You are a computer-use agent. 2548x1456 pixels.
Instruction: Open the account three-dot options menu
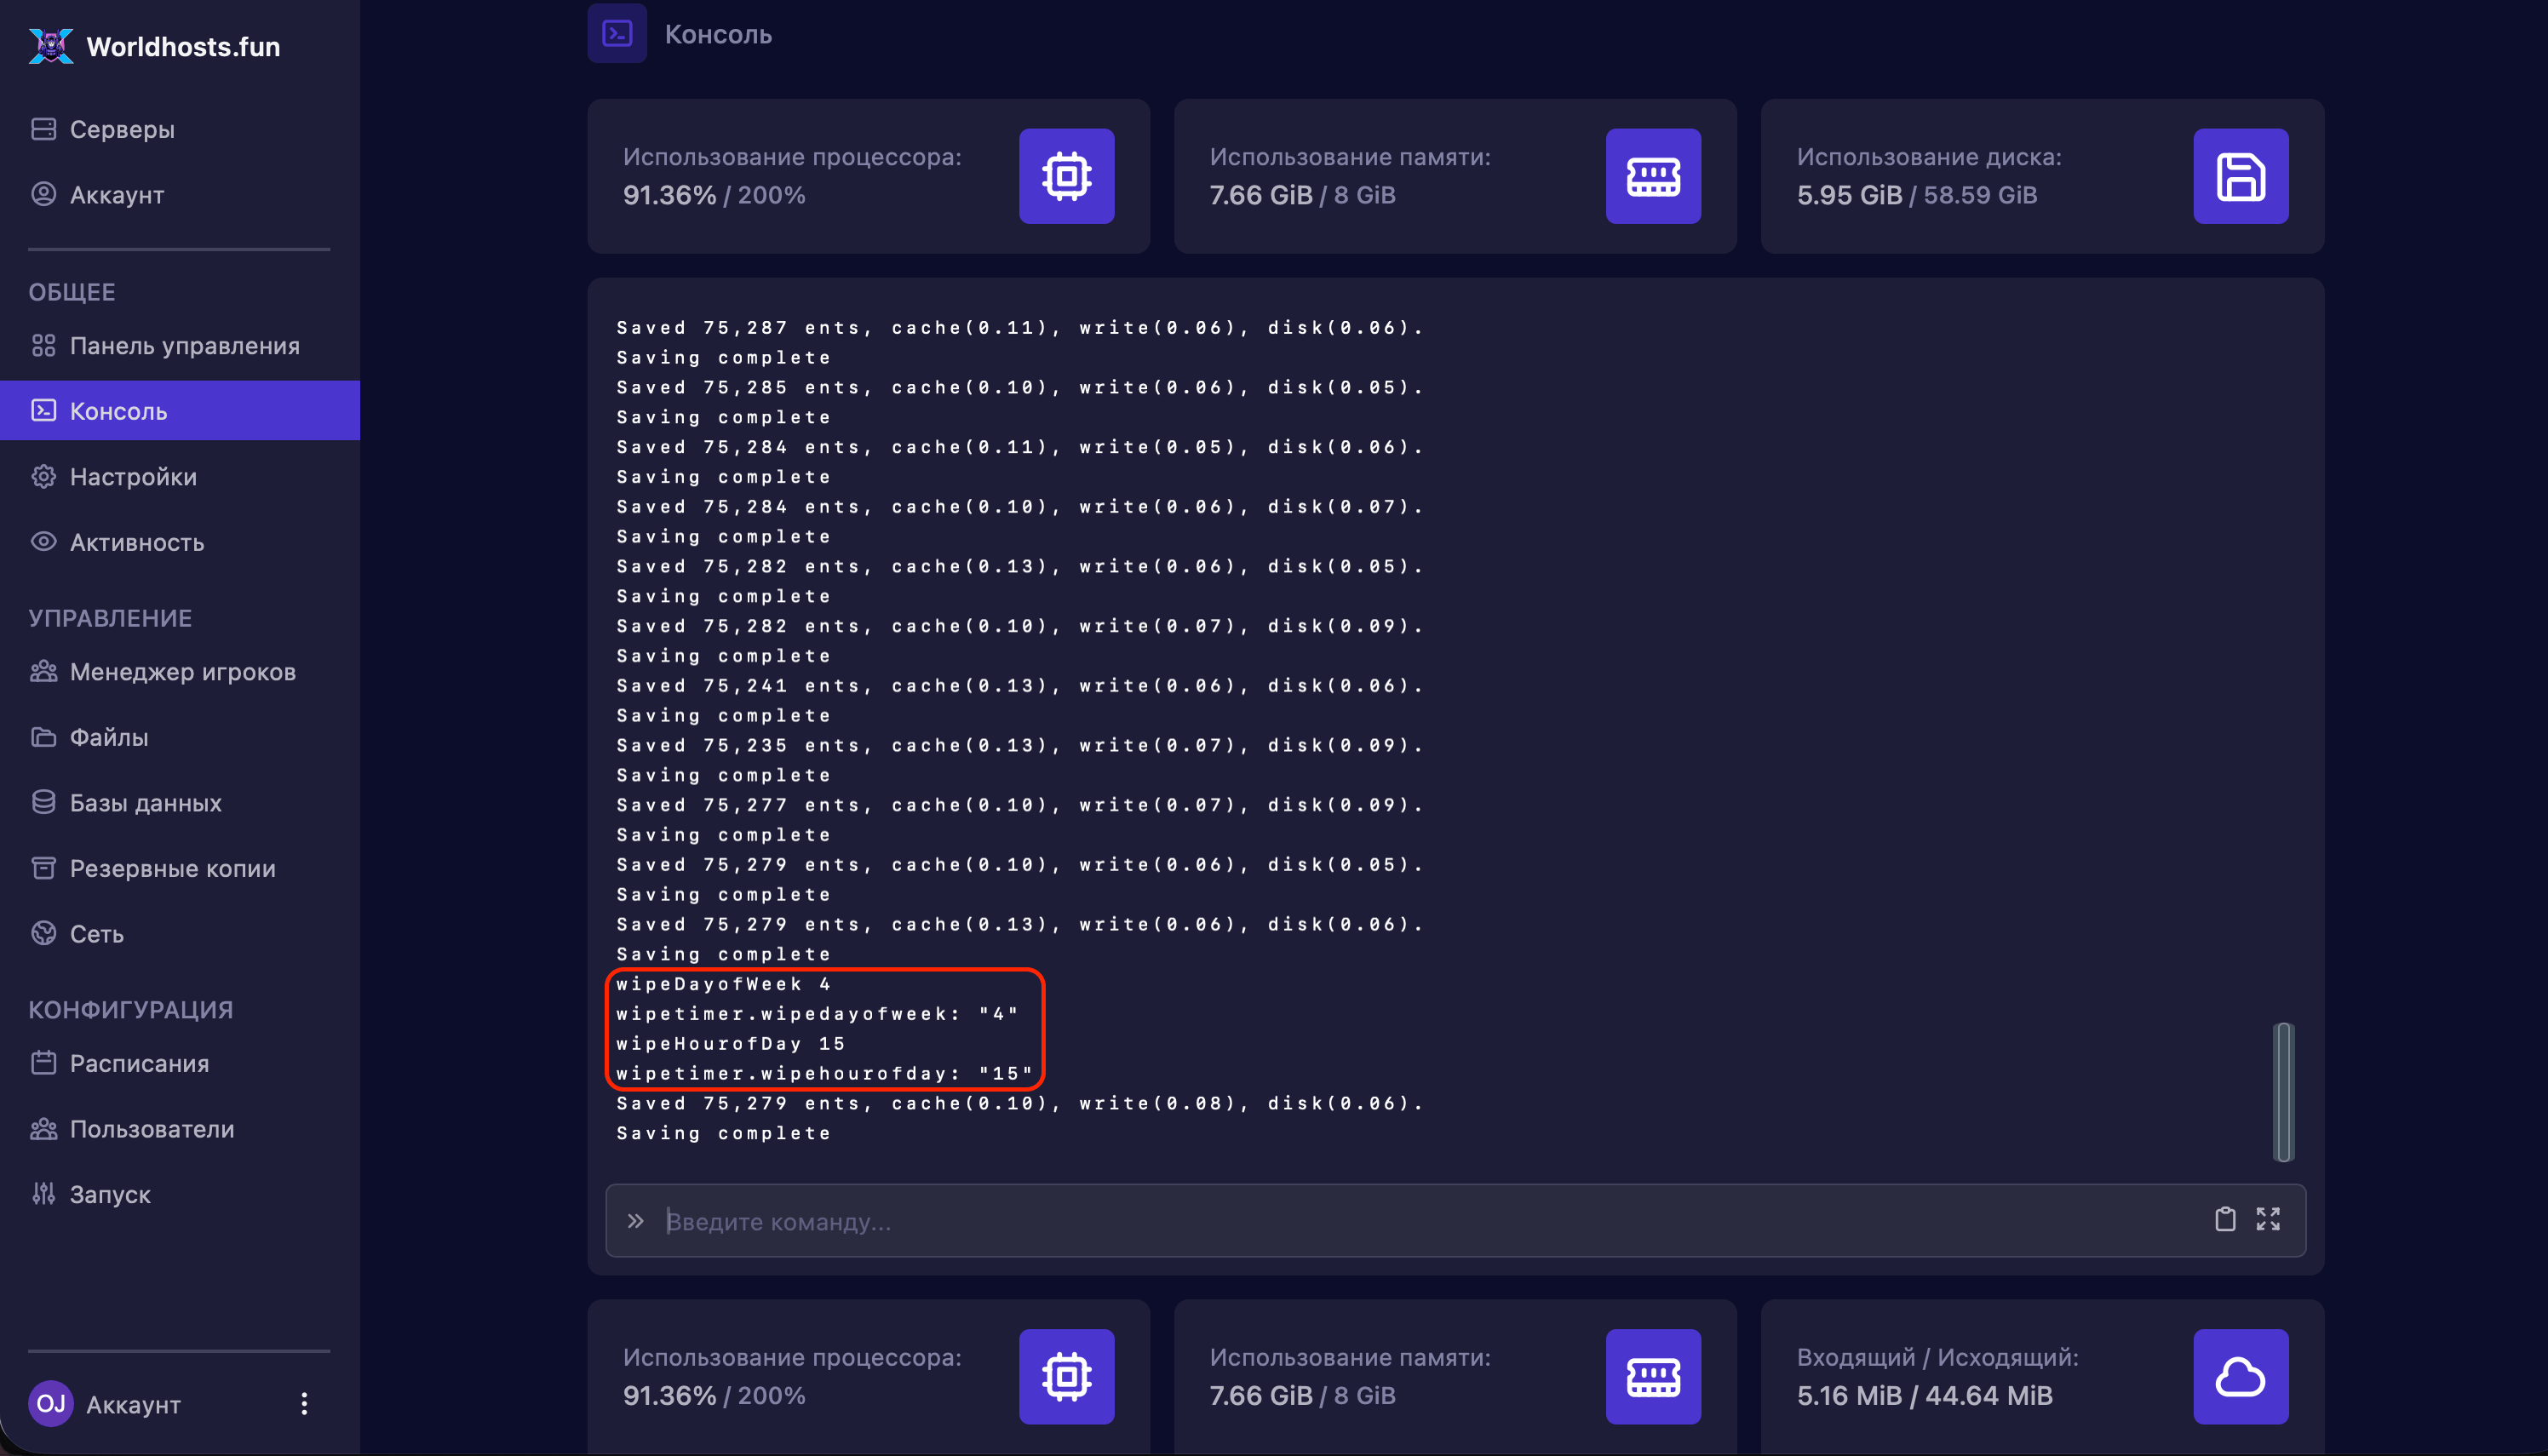(x=304, y=1404)
